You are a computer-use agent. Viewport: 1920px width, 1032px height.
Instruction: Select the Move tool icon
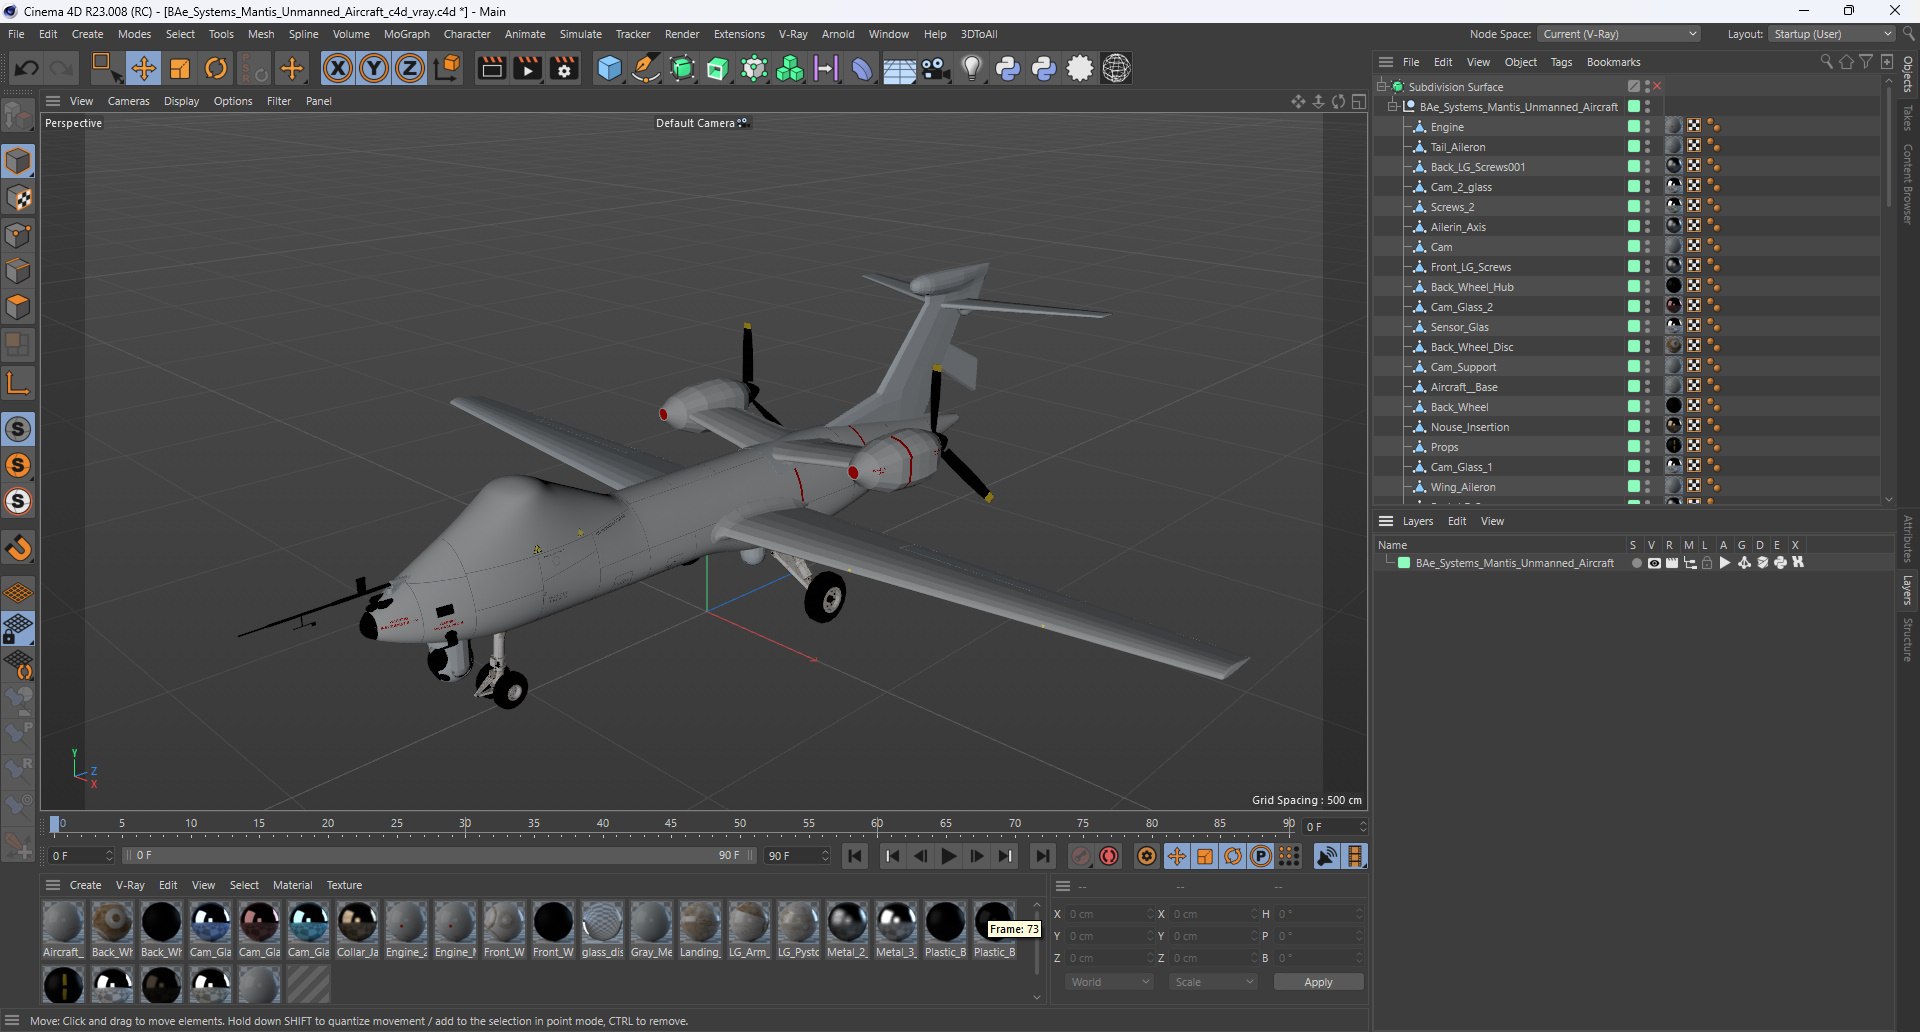pos(143,68)
